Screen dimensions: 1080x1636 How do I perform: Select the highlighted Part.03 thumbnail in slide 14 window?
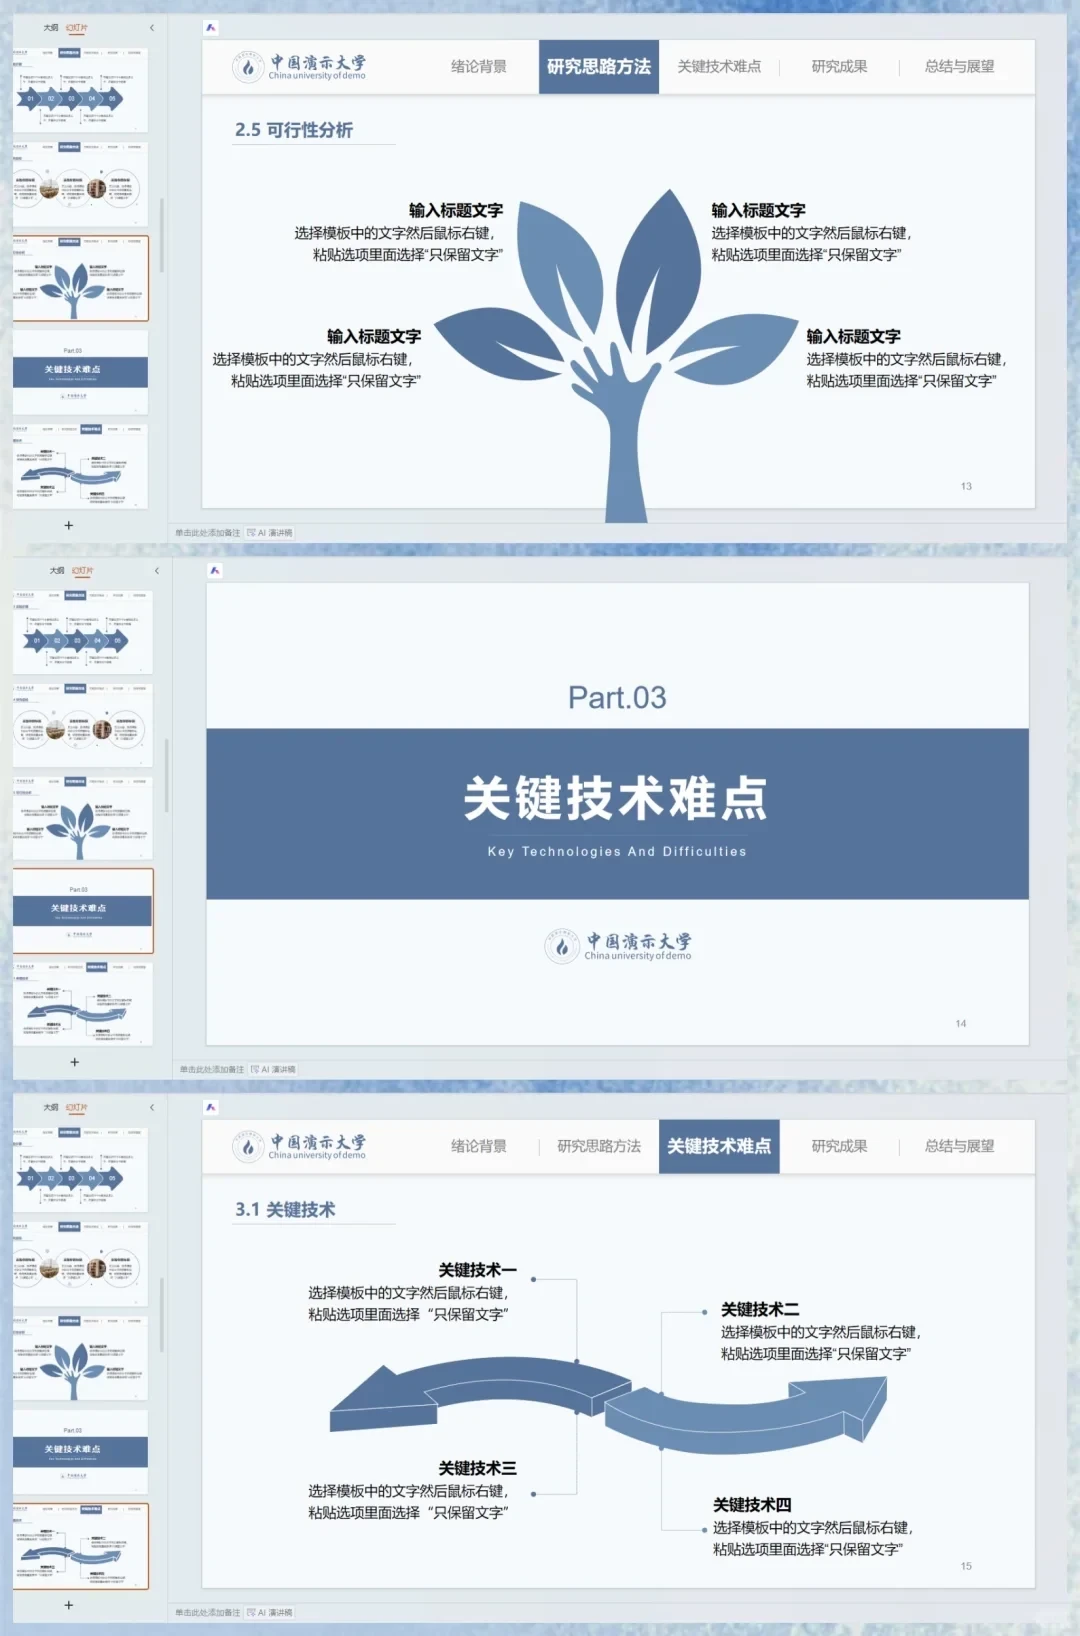point(83,911)
